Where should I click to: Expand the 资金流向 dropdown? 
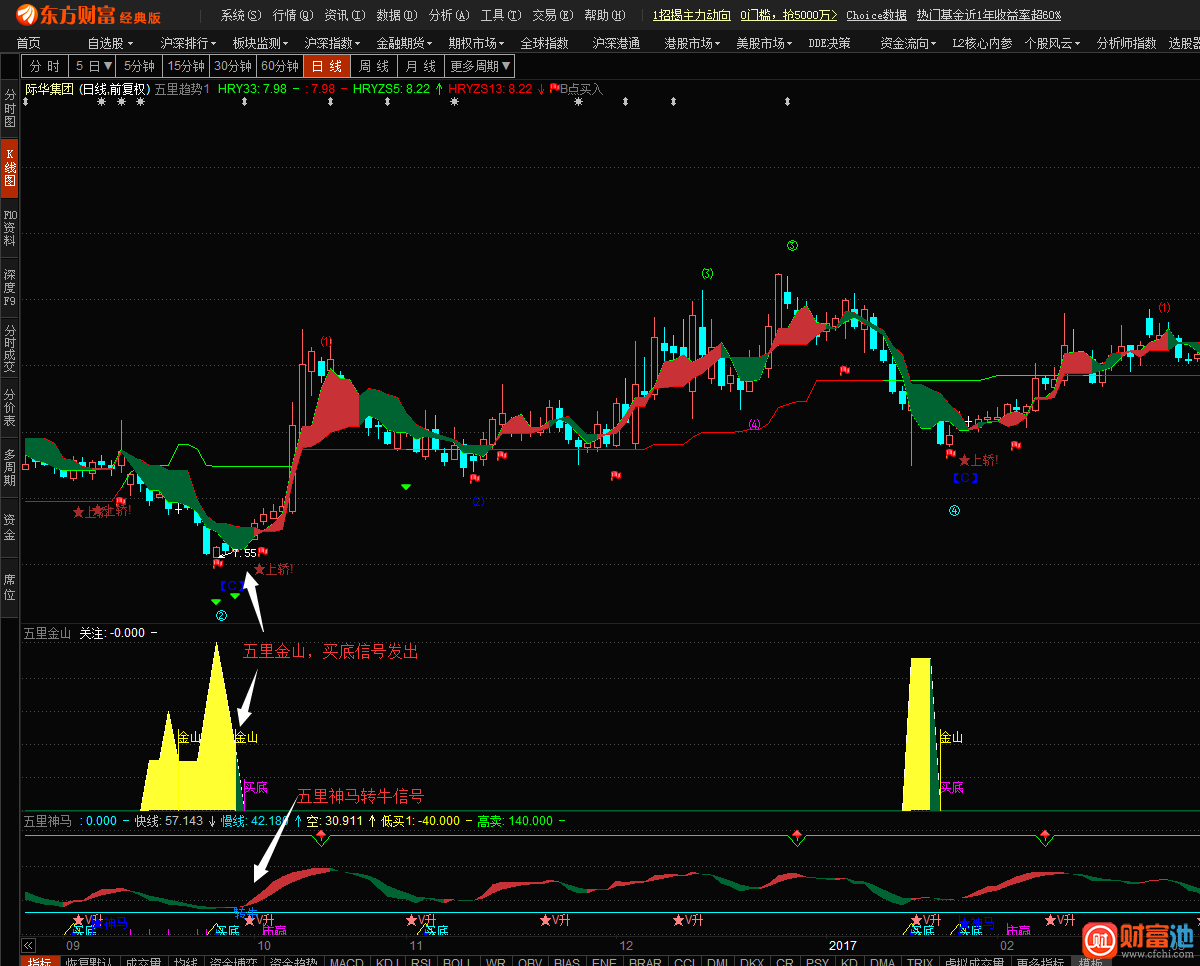pyautogui.click(x=909, y=43)
